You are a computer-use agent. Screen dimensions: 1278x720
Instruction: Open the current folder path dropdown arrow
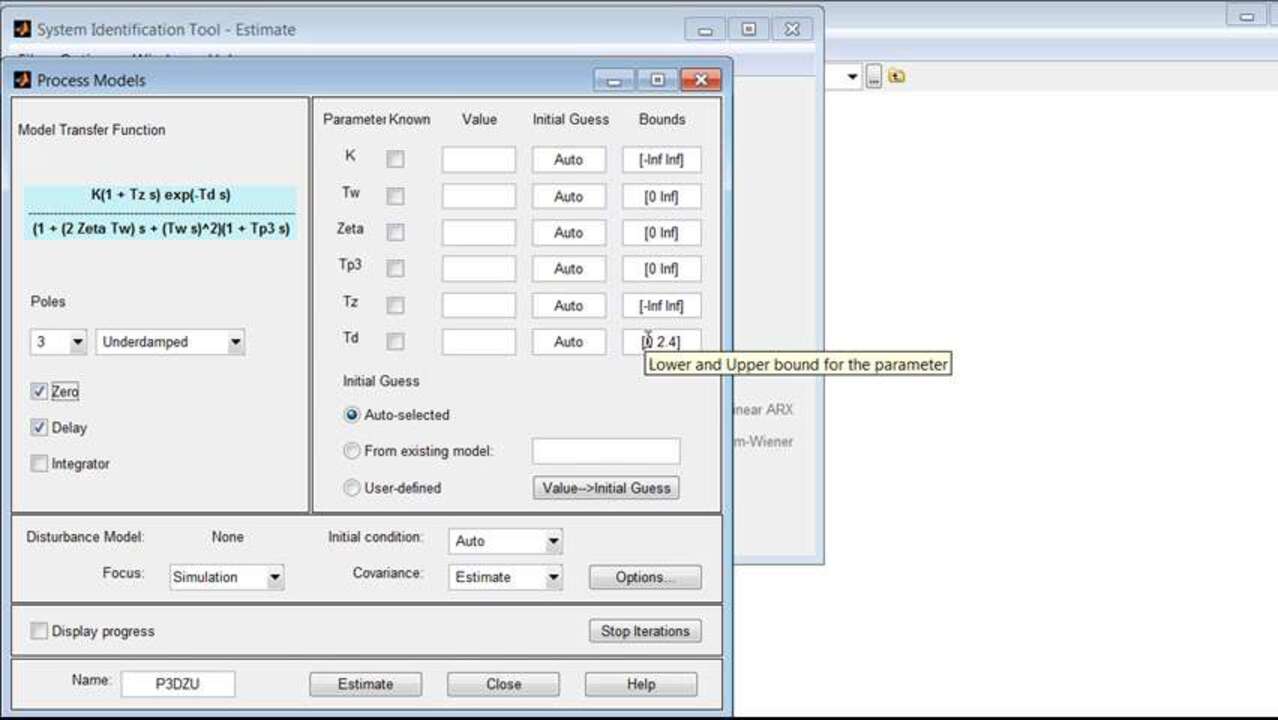tap(852, 77)
